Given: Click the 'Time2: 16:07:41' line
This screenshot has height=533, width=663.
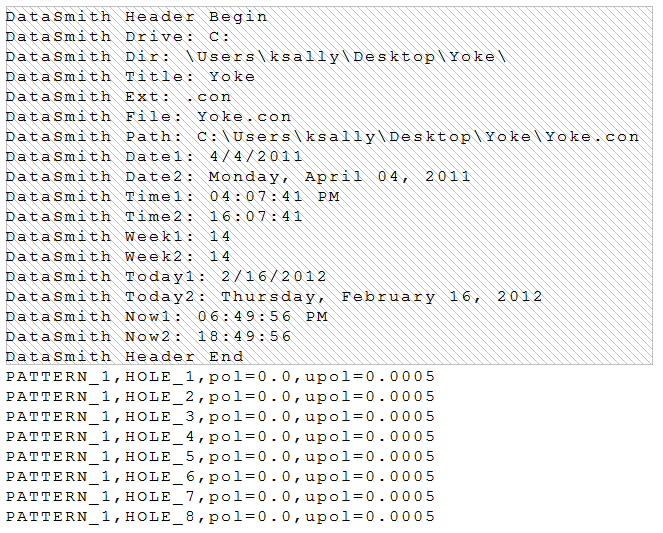Looking at the screenshot, I should coord(154,216).
